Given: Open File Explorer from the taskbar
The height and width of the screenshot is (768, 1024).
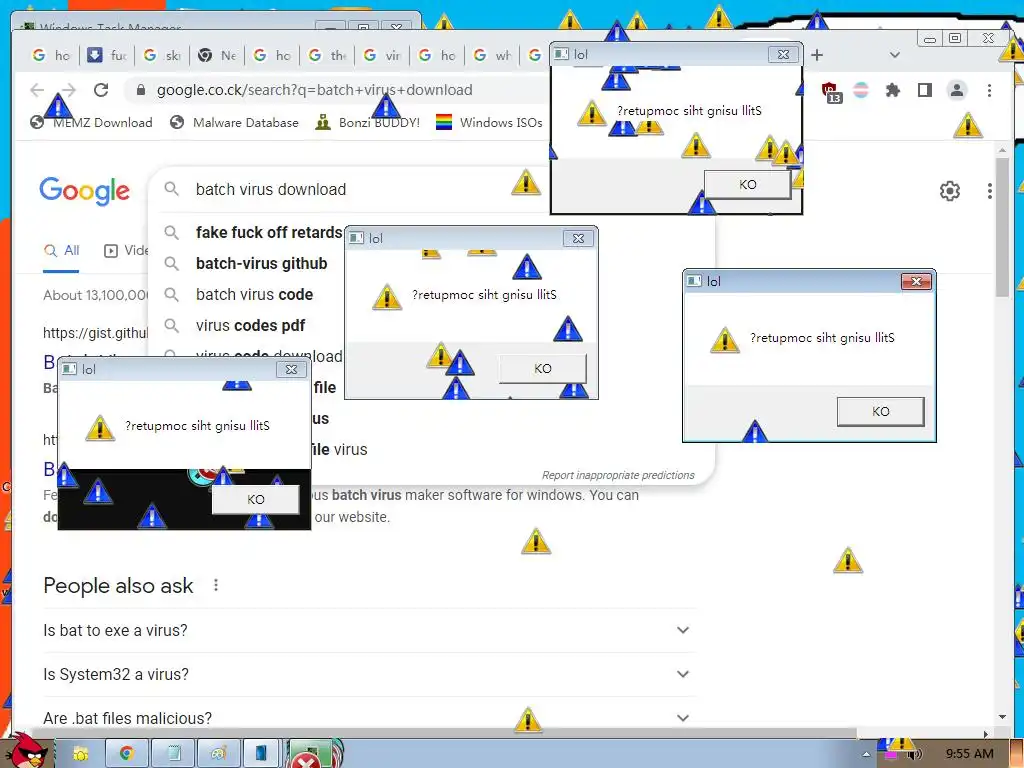Looking at the screenshot, I should (80, 754).
